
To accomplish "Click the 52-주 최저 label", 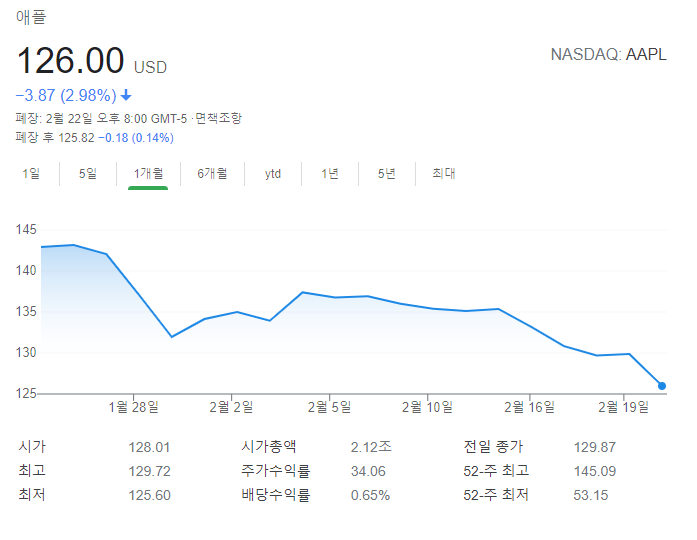I will coord(496,495).
